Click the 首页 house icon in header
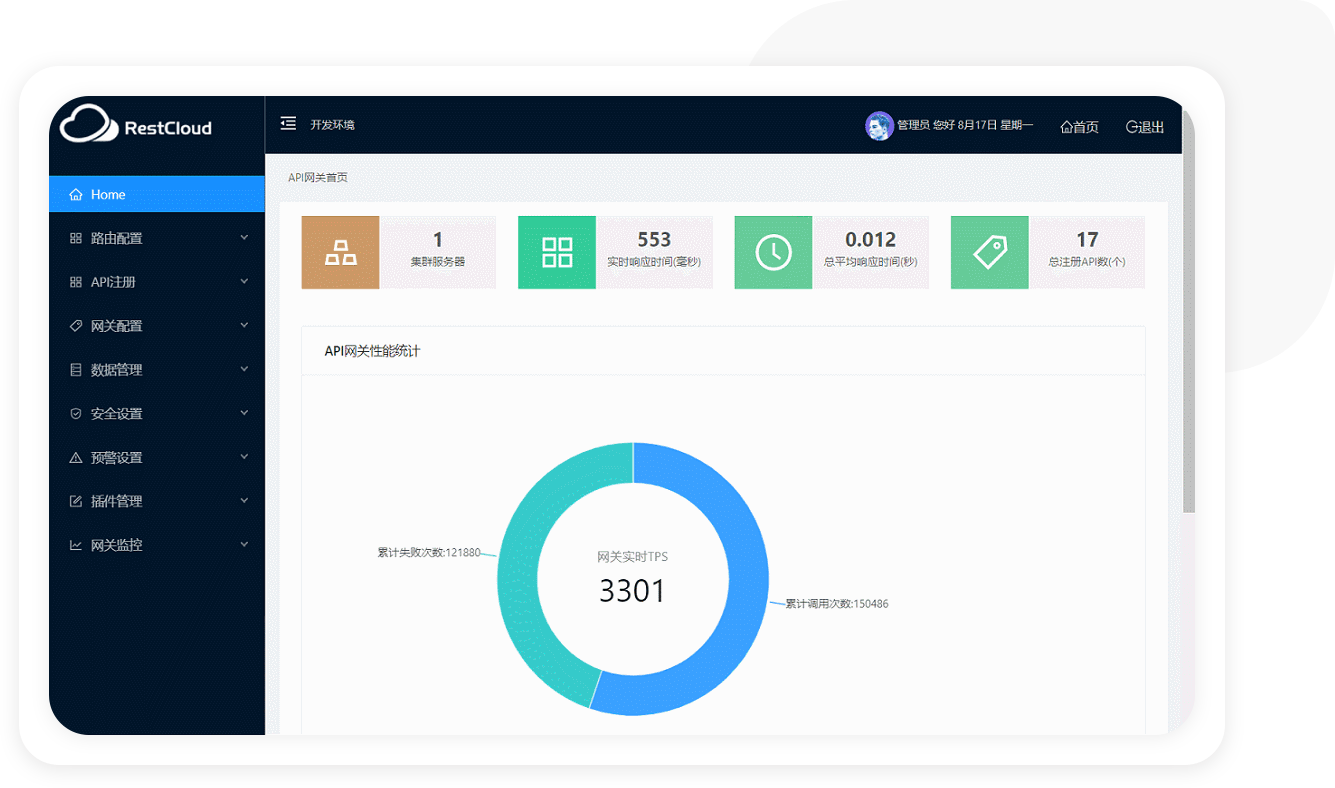Screen dimensions: 1335x788 click(1066, 127)
